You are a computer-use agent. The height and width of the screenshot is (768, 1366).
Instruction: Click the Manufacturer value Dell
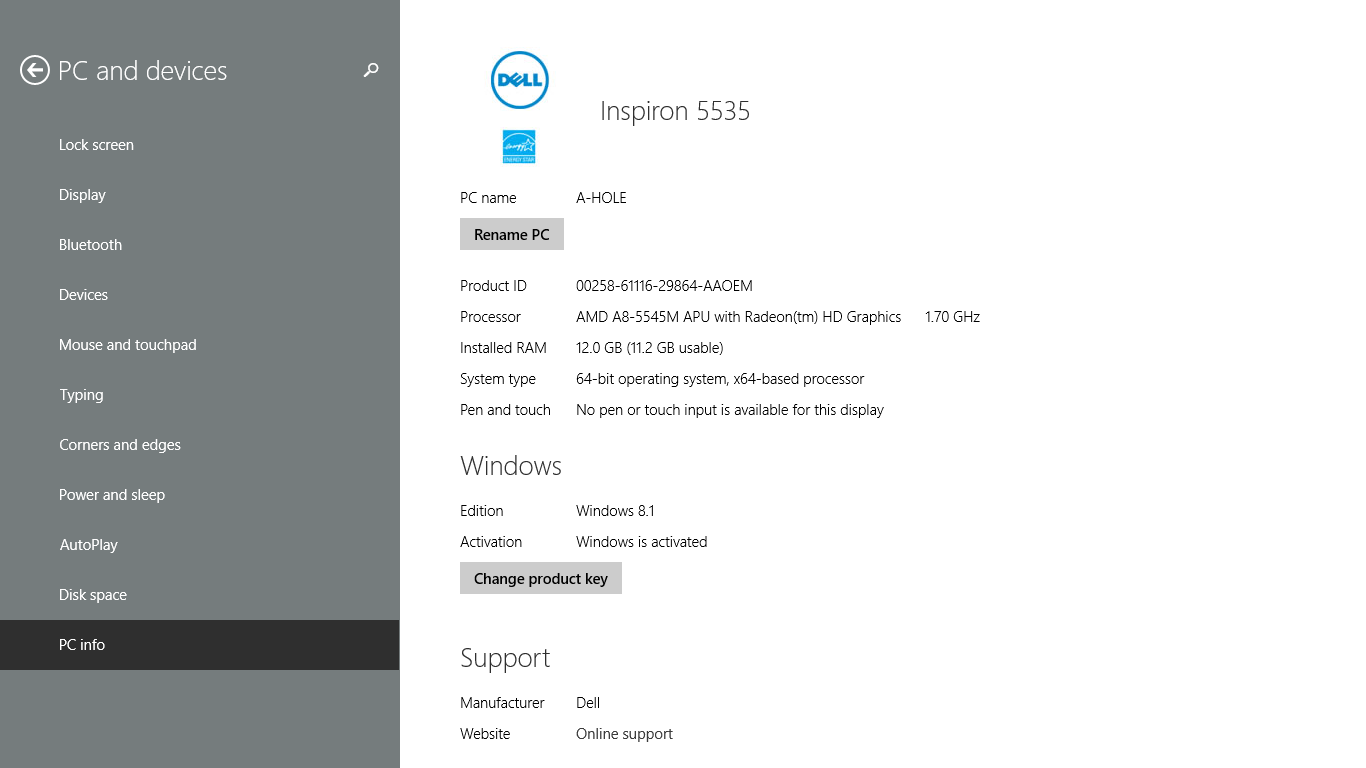click(x=588, y=703)
